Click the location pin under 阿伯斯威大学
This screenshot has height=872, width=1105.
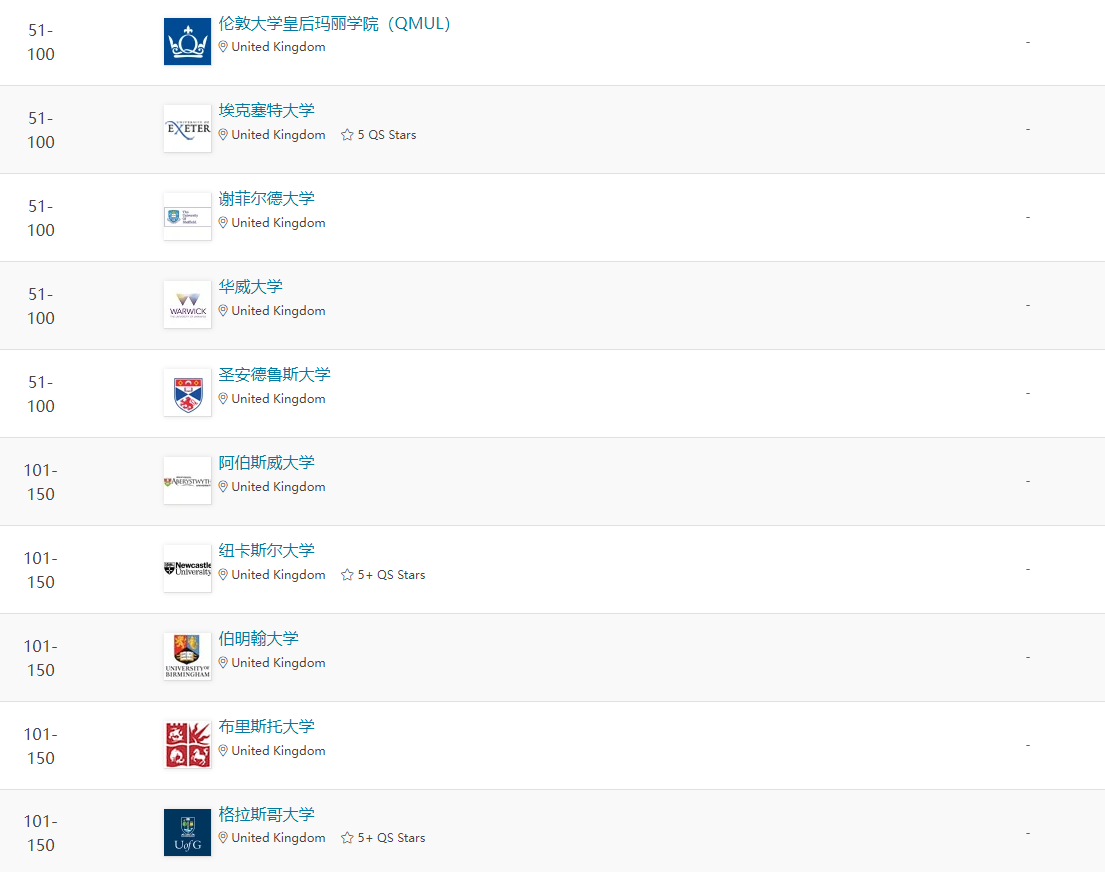click(x=223, y=487)
